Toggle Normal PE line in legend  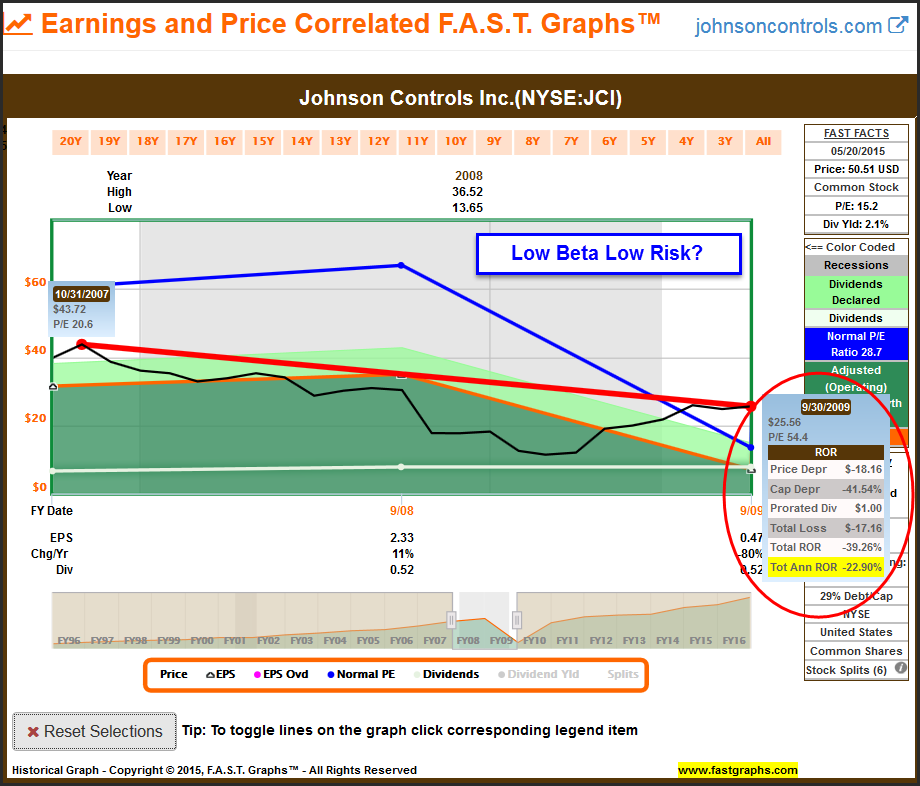coord(358,674)
